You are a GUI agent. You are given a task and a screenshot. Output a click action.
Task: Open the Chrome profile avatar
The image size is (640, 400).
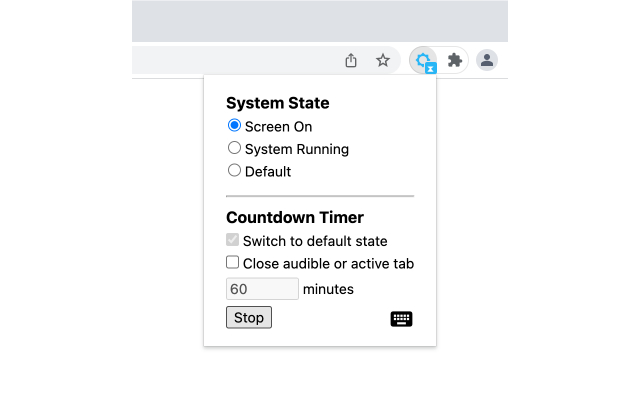coord(487,60)
